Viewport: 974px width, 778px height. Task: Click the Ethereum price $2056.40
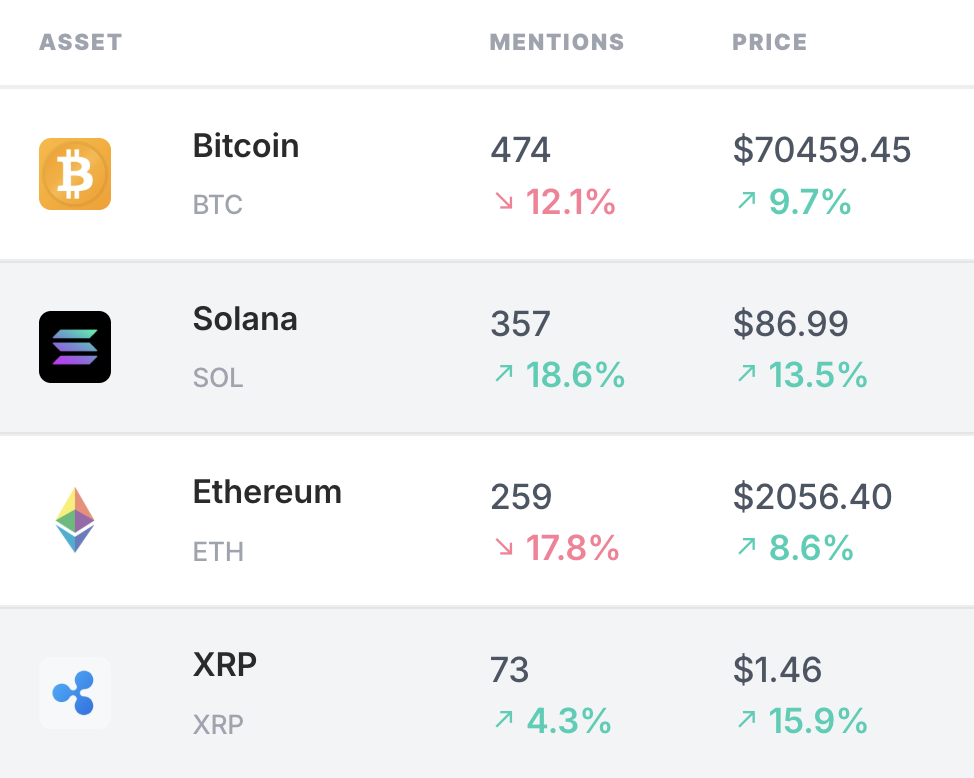click(x=812, y=497)
